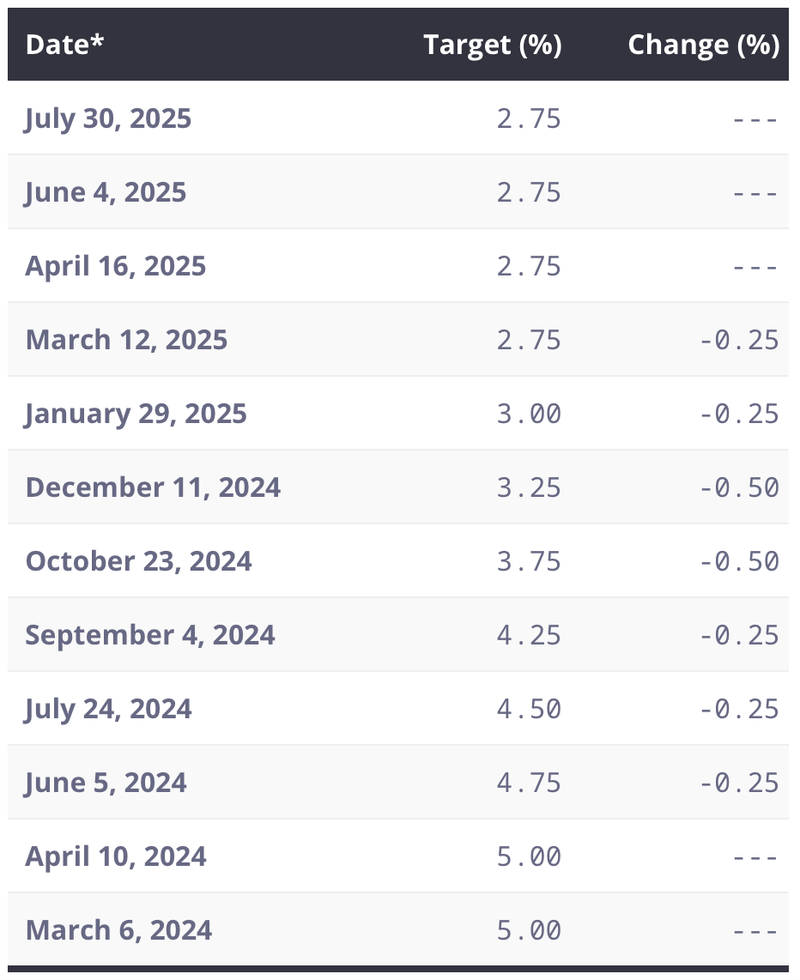Click the Change (%) column header
Viewport: 800px width, 980px height.
(704, 45)
